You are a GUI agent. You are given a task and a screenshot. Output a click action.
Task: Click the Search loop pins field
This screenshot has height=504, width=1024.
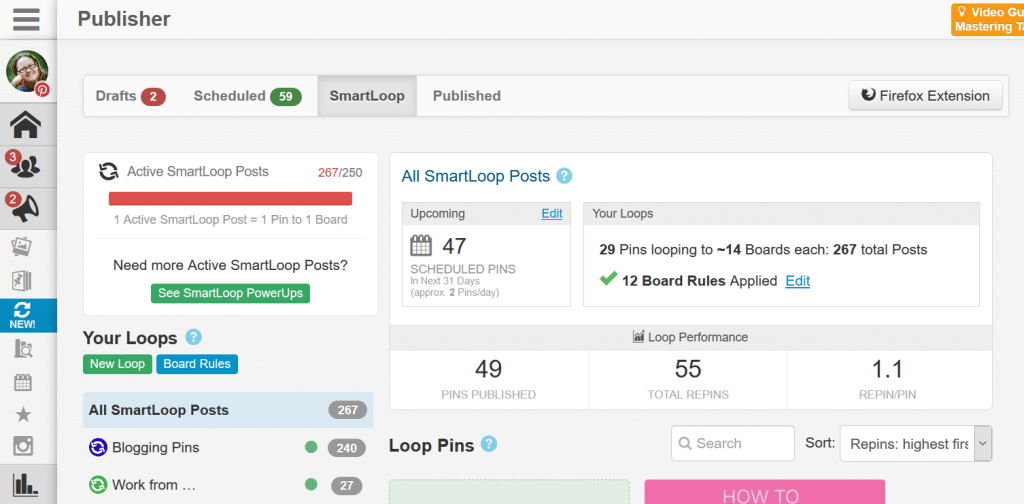click(x=733, y=443)
